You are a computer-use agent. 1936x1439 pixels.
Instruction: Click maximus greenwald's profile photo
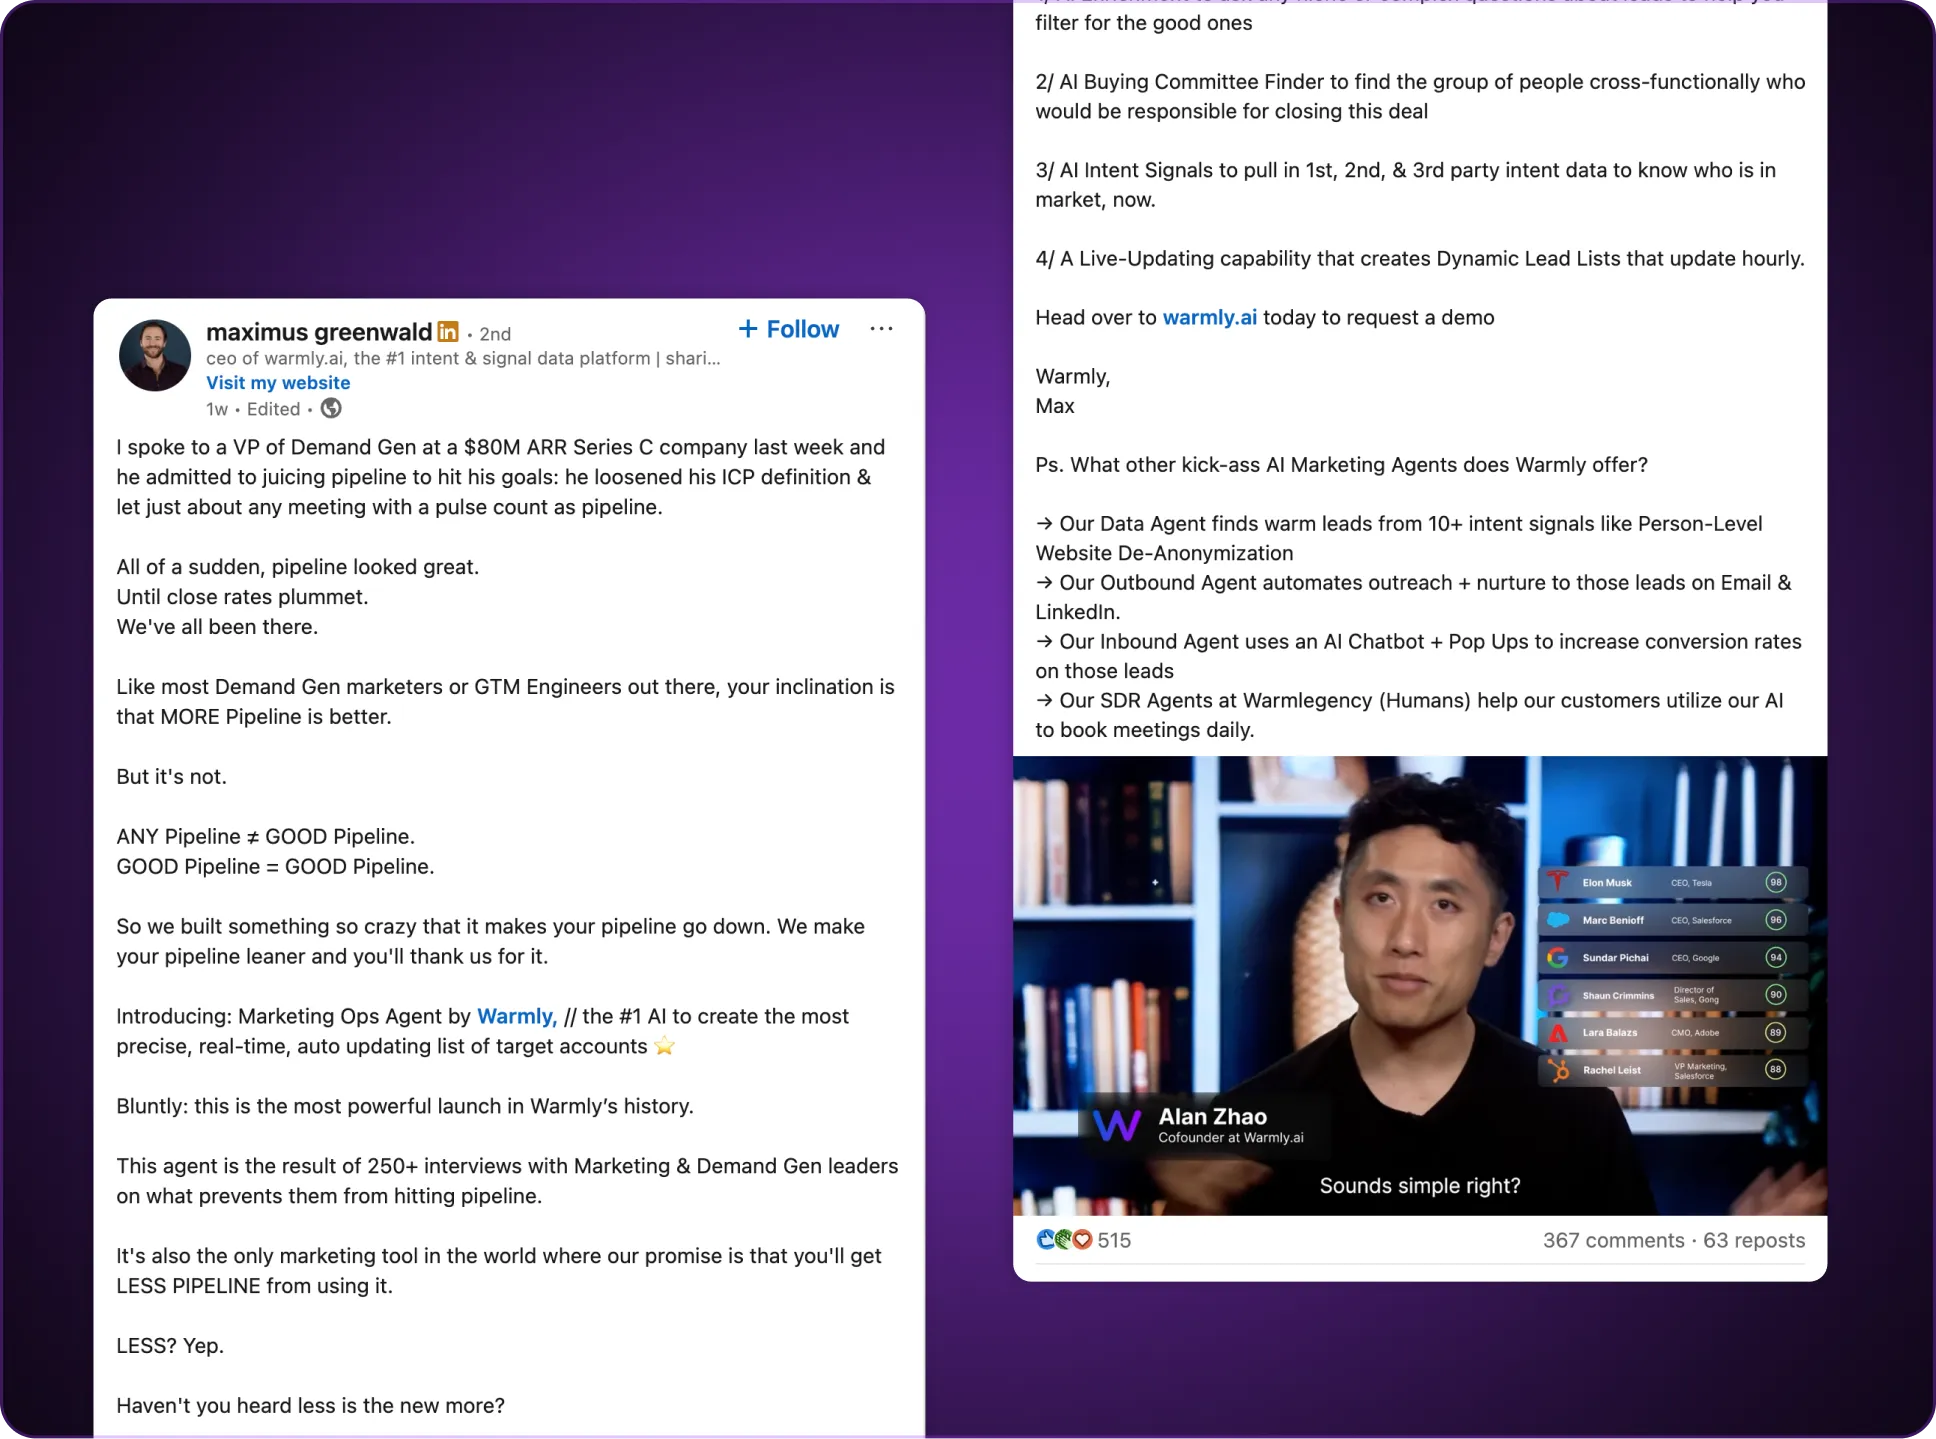coord(155,355)
